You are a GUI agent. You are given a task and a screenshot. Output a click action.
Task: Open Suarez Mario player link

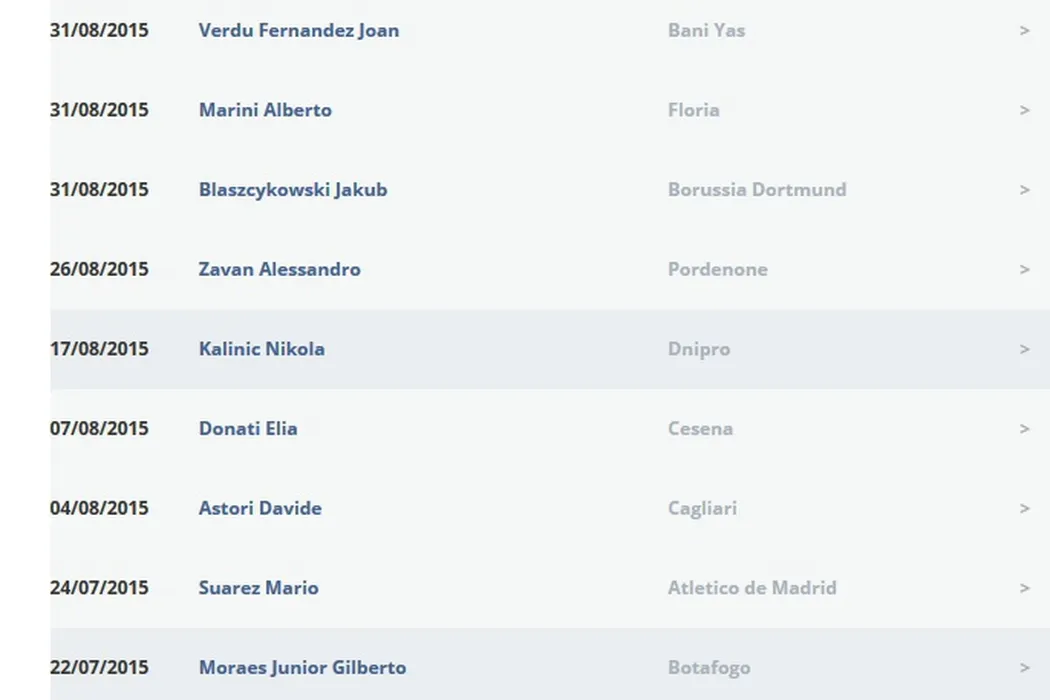pyautogui.click(x=258, y=588)
